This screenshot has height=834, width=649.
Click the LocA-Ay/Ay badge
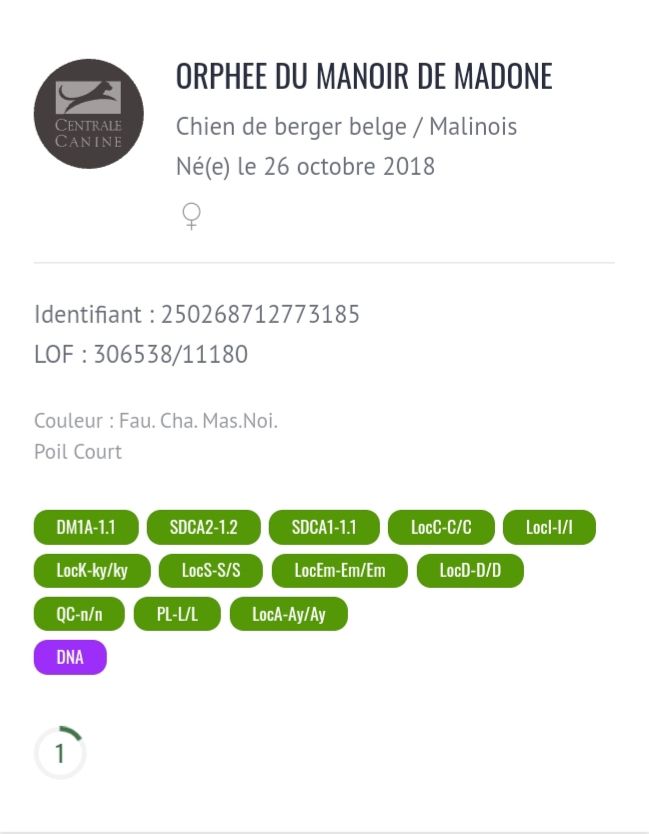coord(289,614)
